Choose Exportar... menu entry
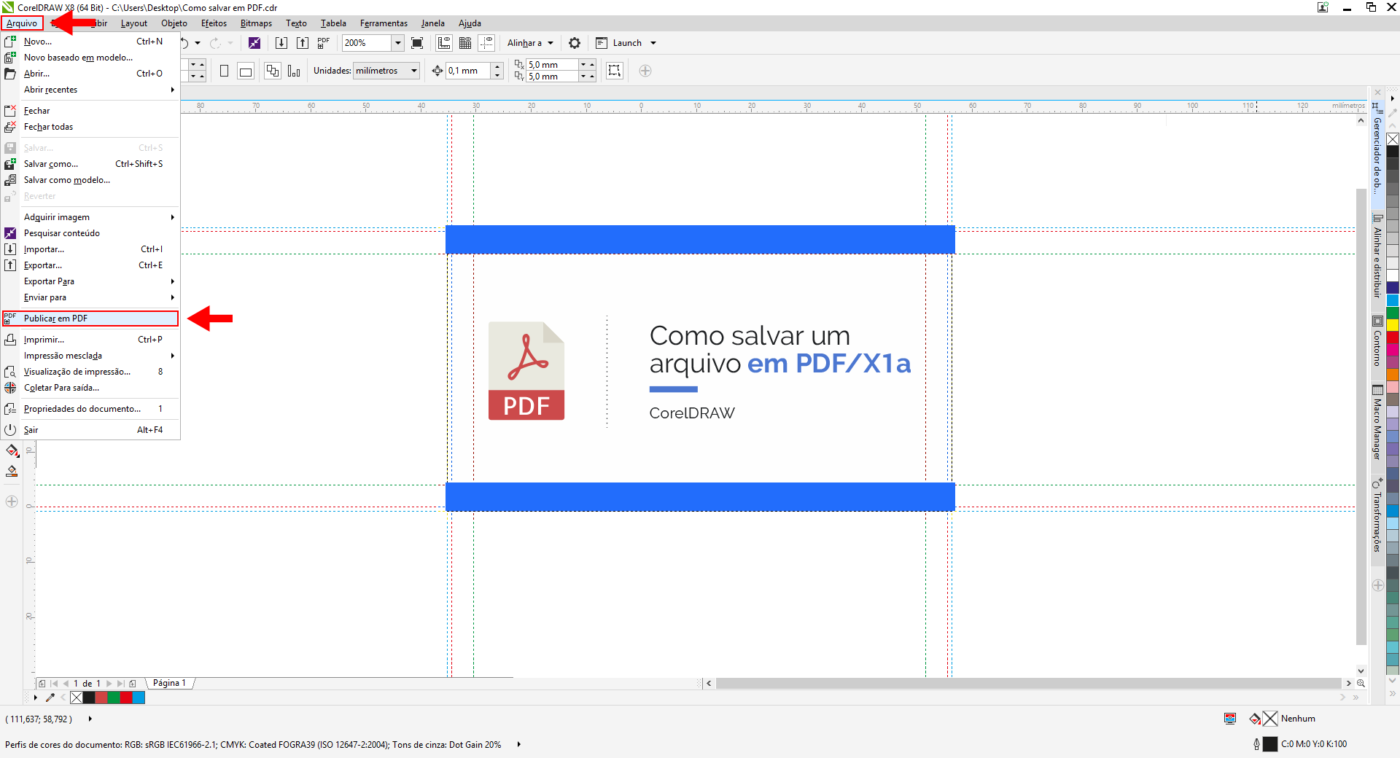Screen dimensions: 1400x758 point(90,265)
